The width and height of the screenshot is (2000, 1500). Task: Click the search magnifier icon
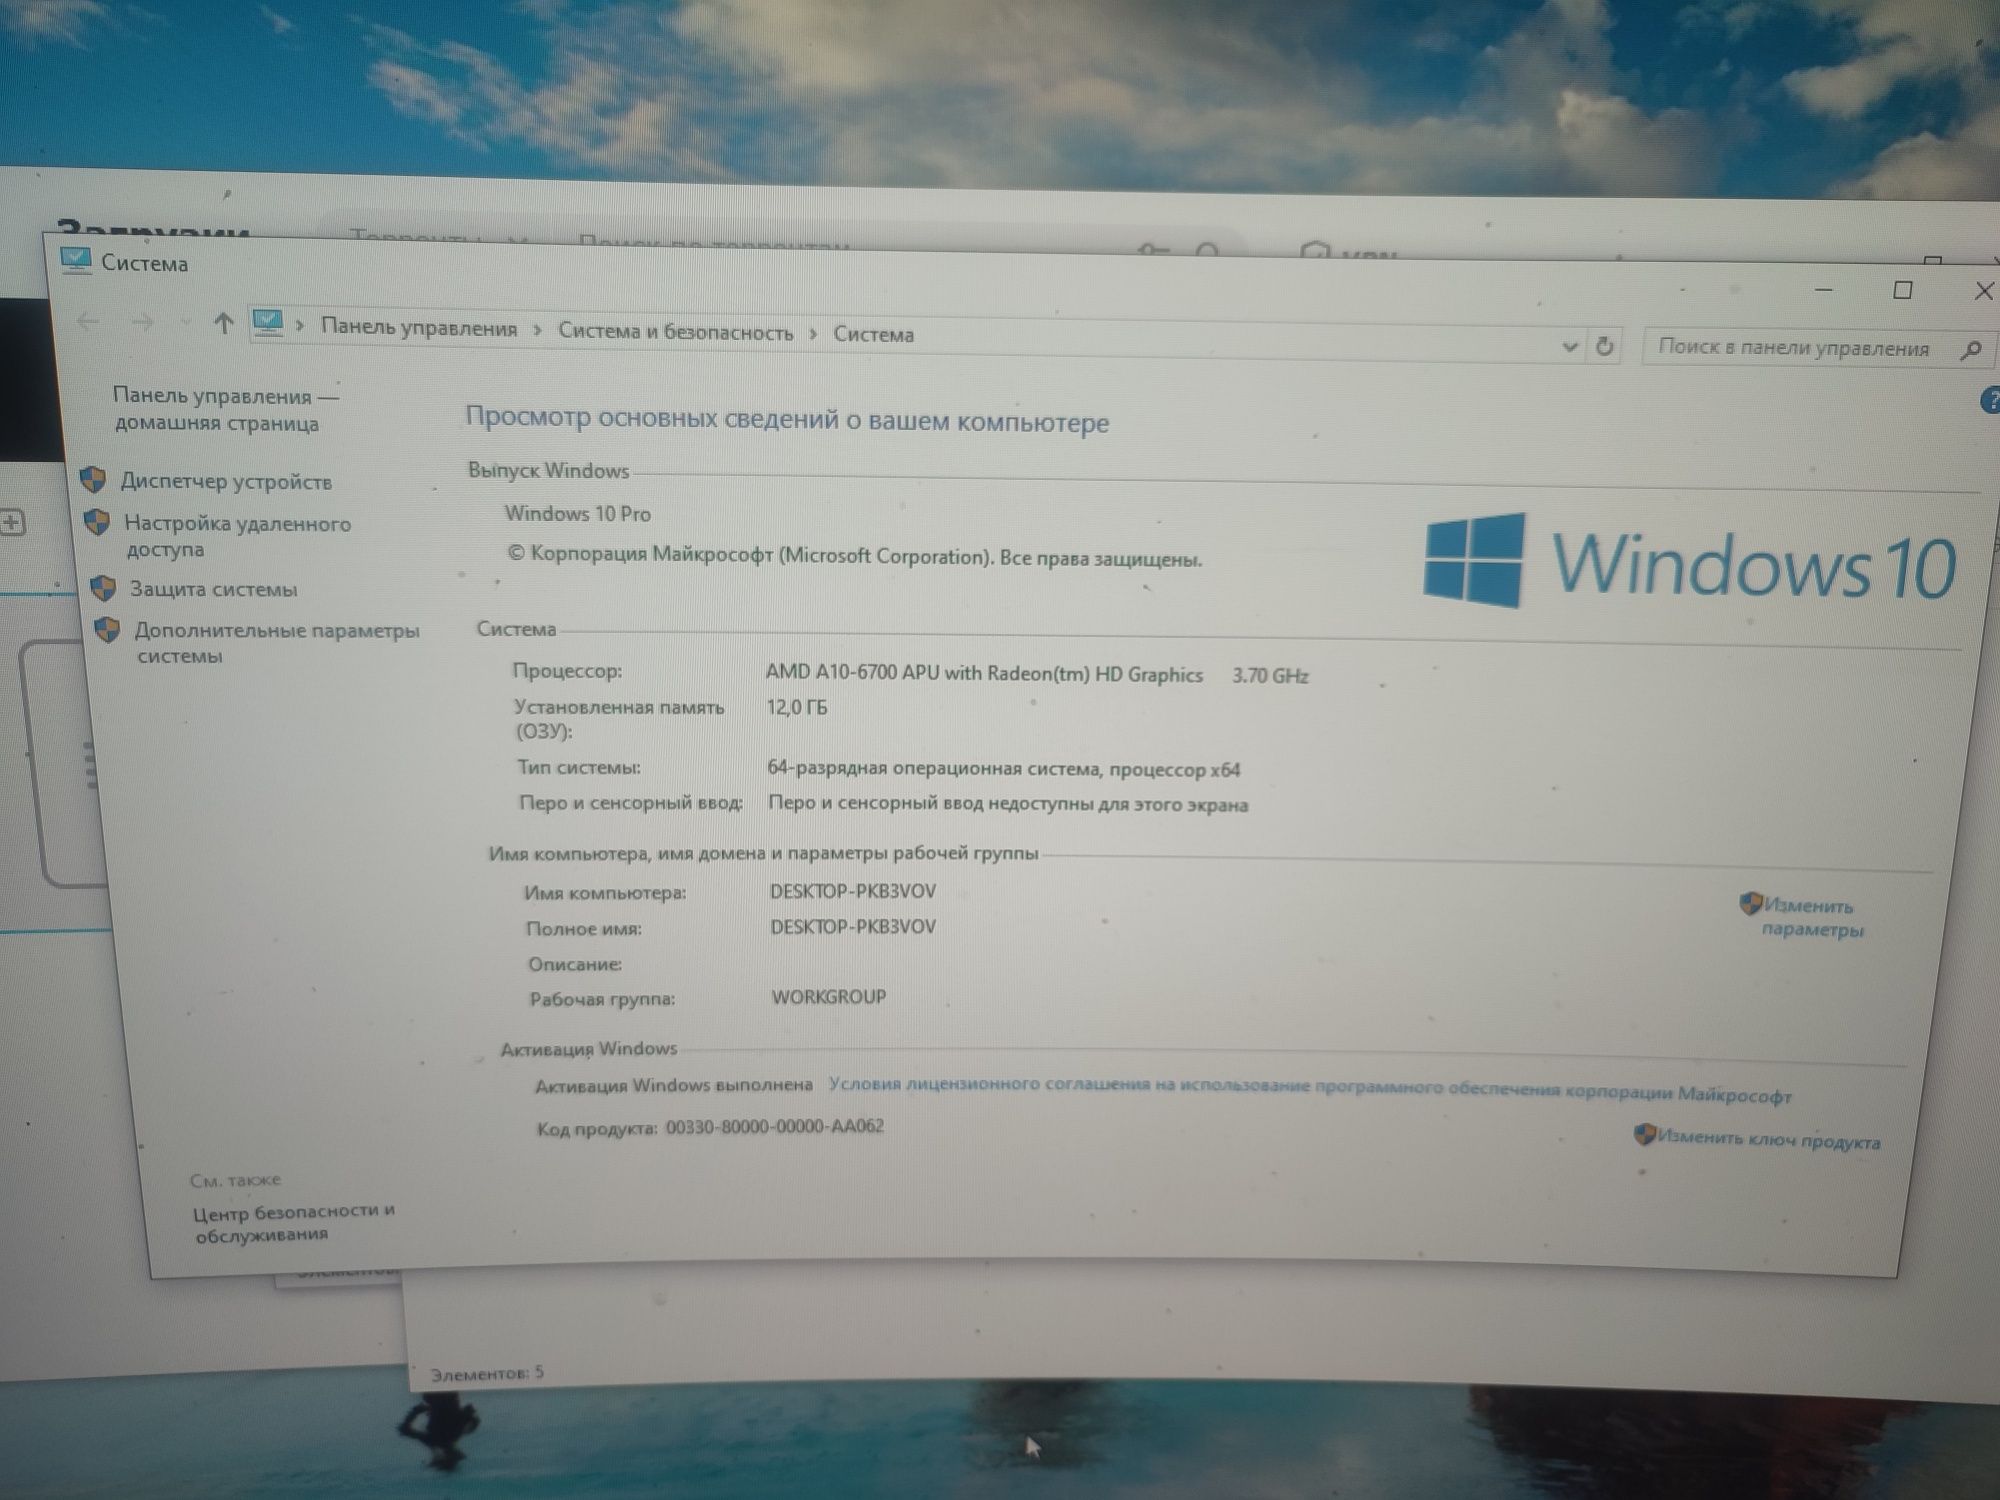tap(1971, 350)
